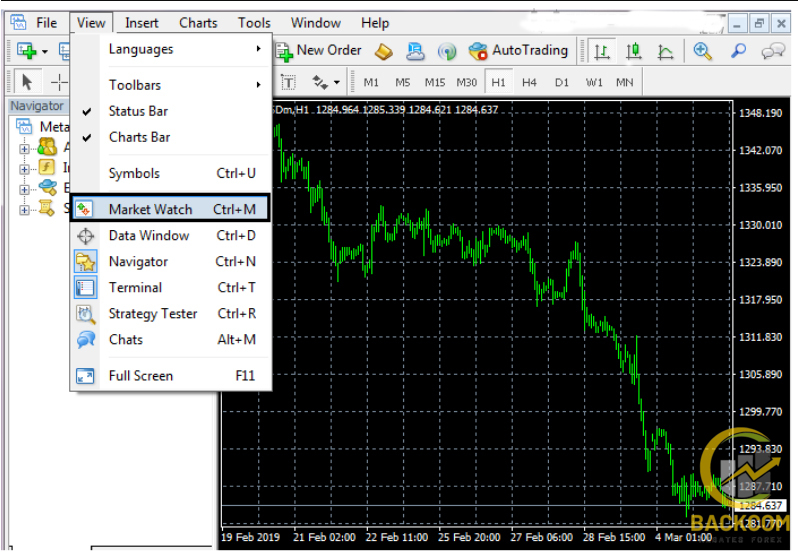The width and height of the screenshot is (800, 553).
Task: Select the M1 timeframe
Action: tap(371, 82)
